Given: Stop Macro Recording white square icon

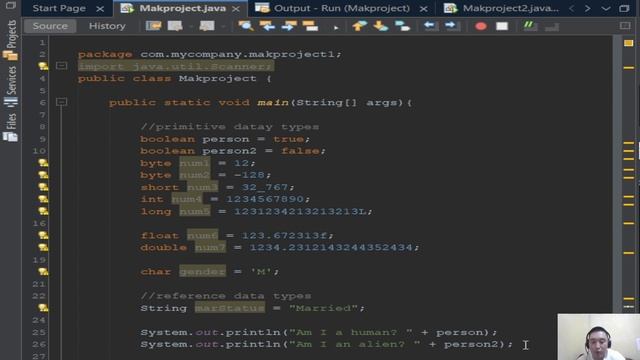Looking at the screenshot, I should click(x=502, y=27).
